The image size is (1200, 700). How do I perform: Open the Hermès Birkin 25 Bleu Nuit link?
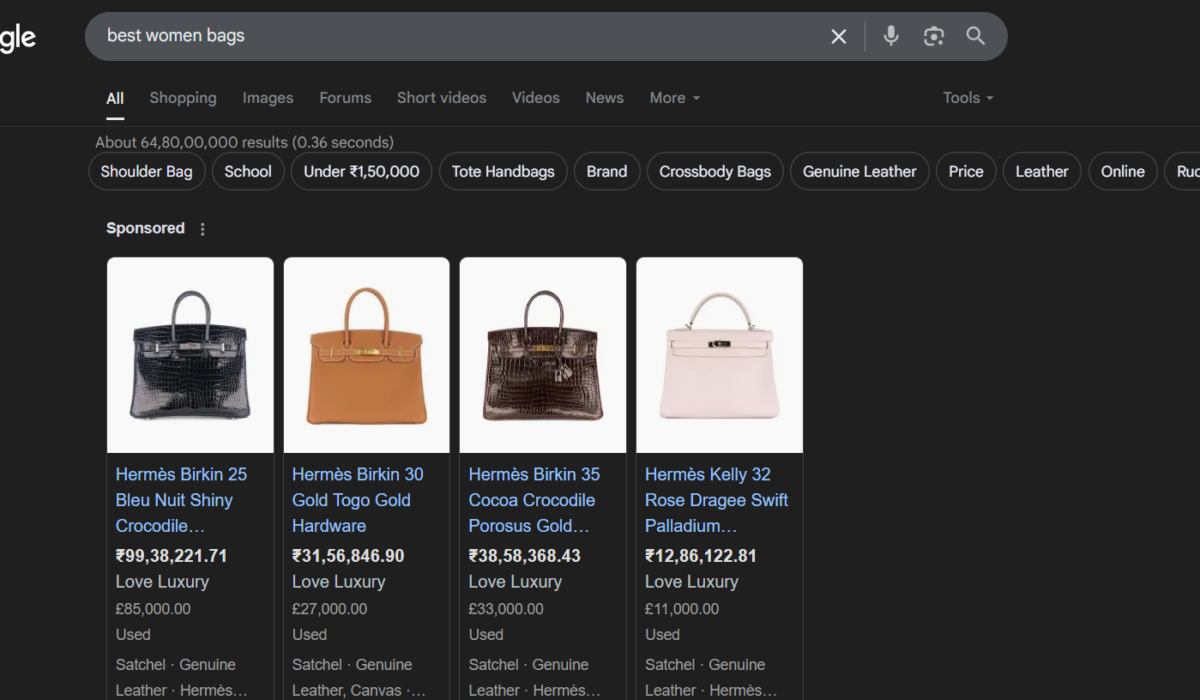pos(181,500)
